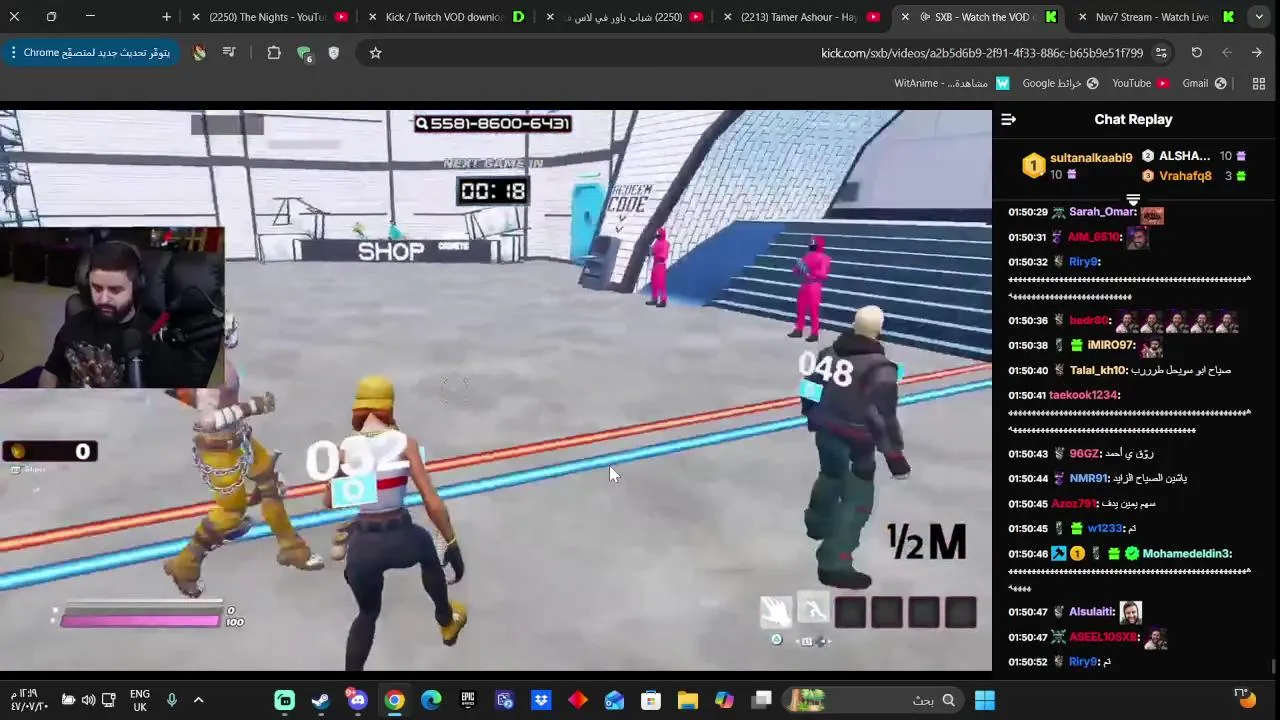
Task: Open Dropbox from the taskbar
Action: [x=541, y=700]
